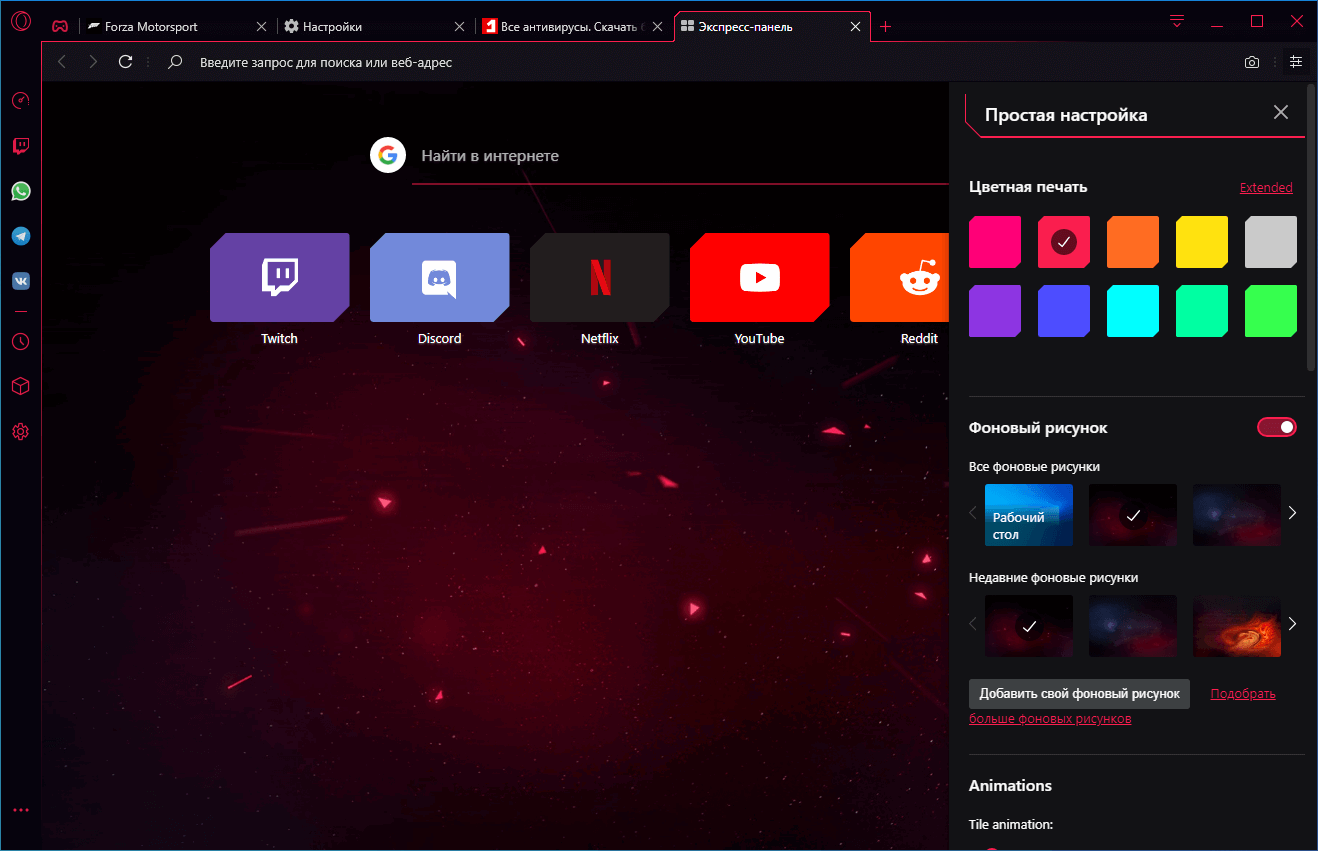Screen dimensions: 1318x851
Task: Launch WhatsApp messenger in the sidebar
Action: pyautogui.click(x=21, y=191)
